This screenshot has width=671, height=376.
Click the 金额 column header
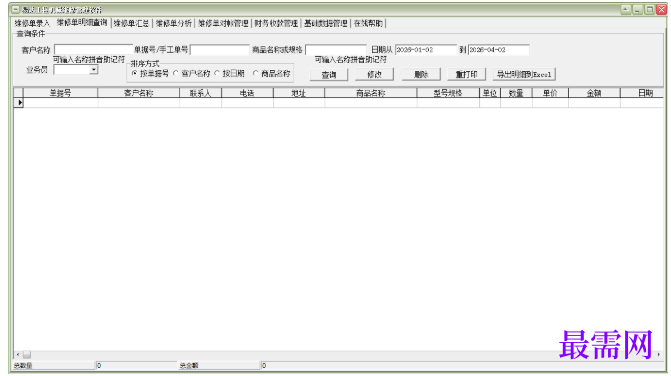(594, 93)
